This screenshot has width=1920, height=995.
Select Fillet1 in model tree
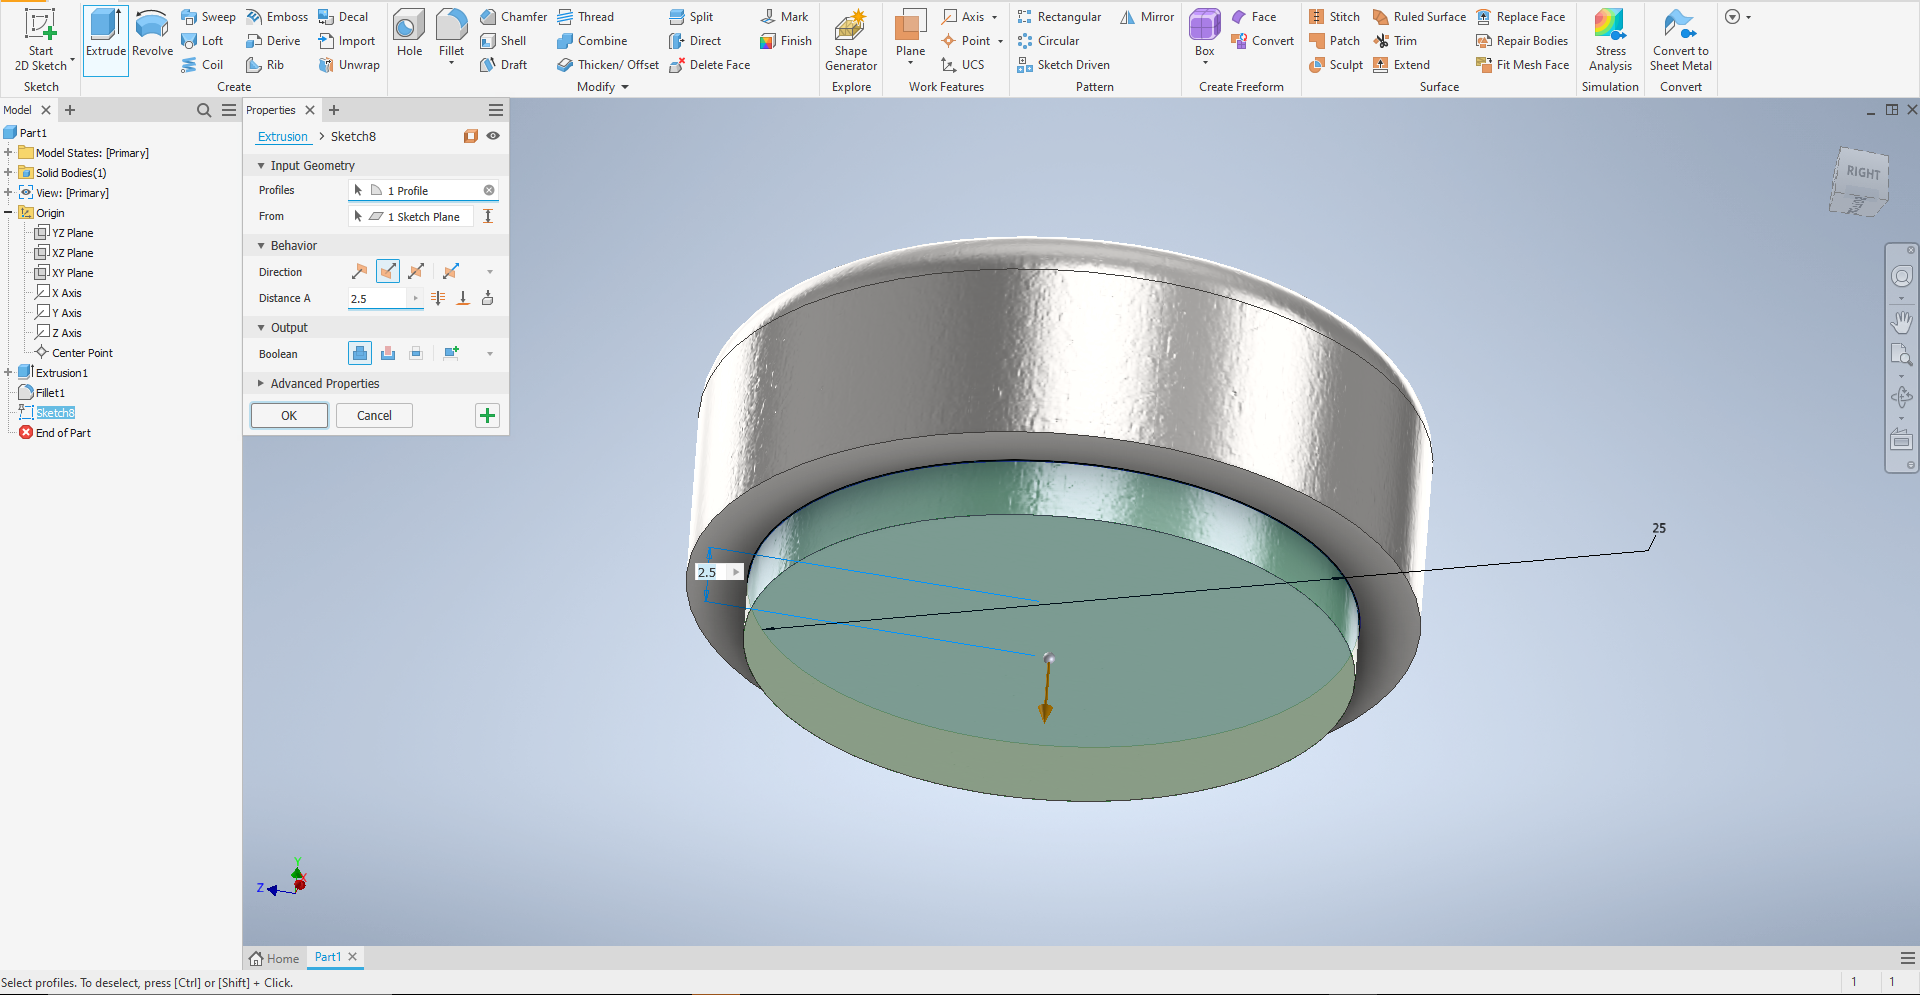(50, 393)
